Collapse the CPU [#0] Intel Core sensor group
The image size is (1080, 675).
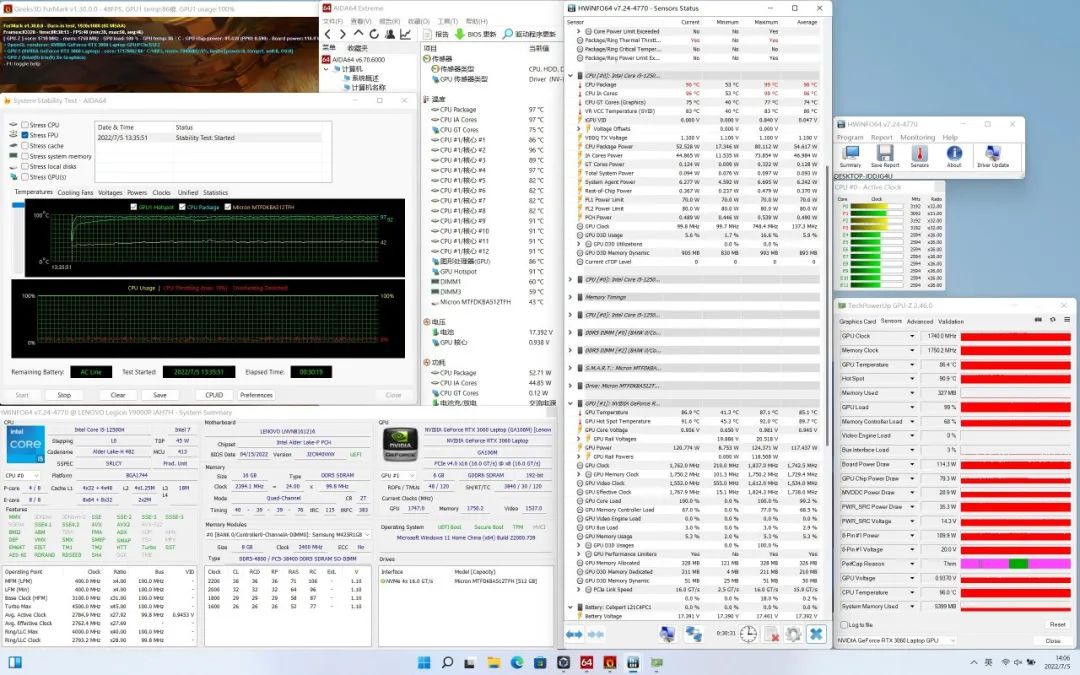click(571, 75)
